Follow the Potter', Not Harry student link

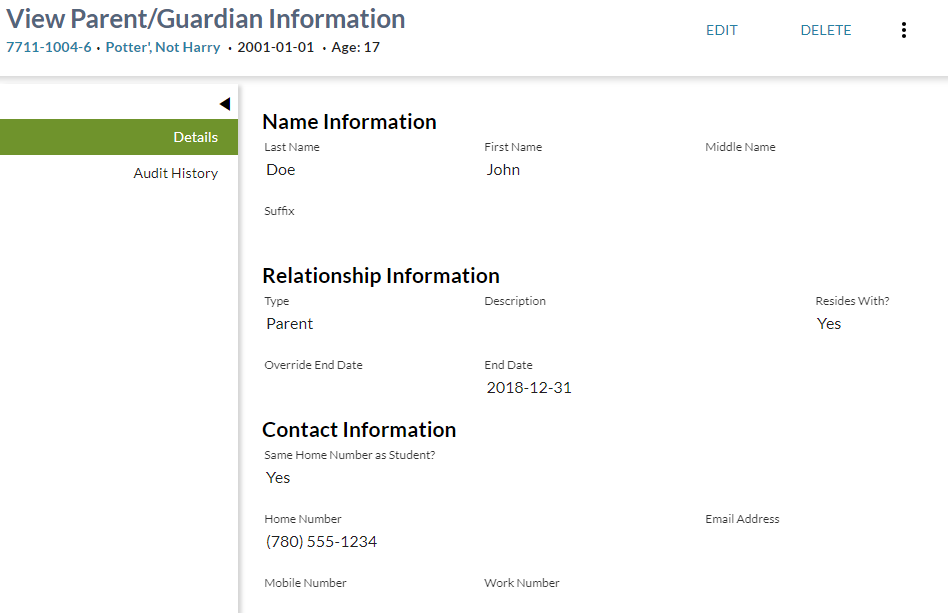pyautogui.click(x=163, y=47)
